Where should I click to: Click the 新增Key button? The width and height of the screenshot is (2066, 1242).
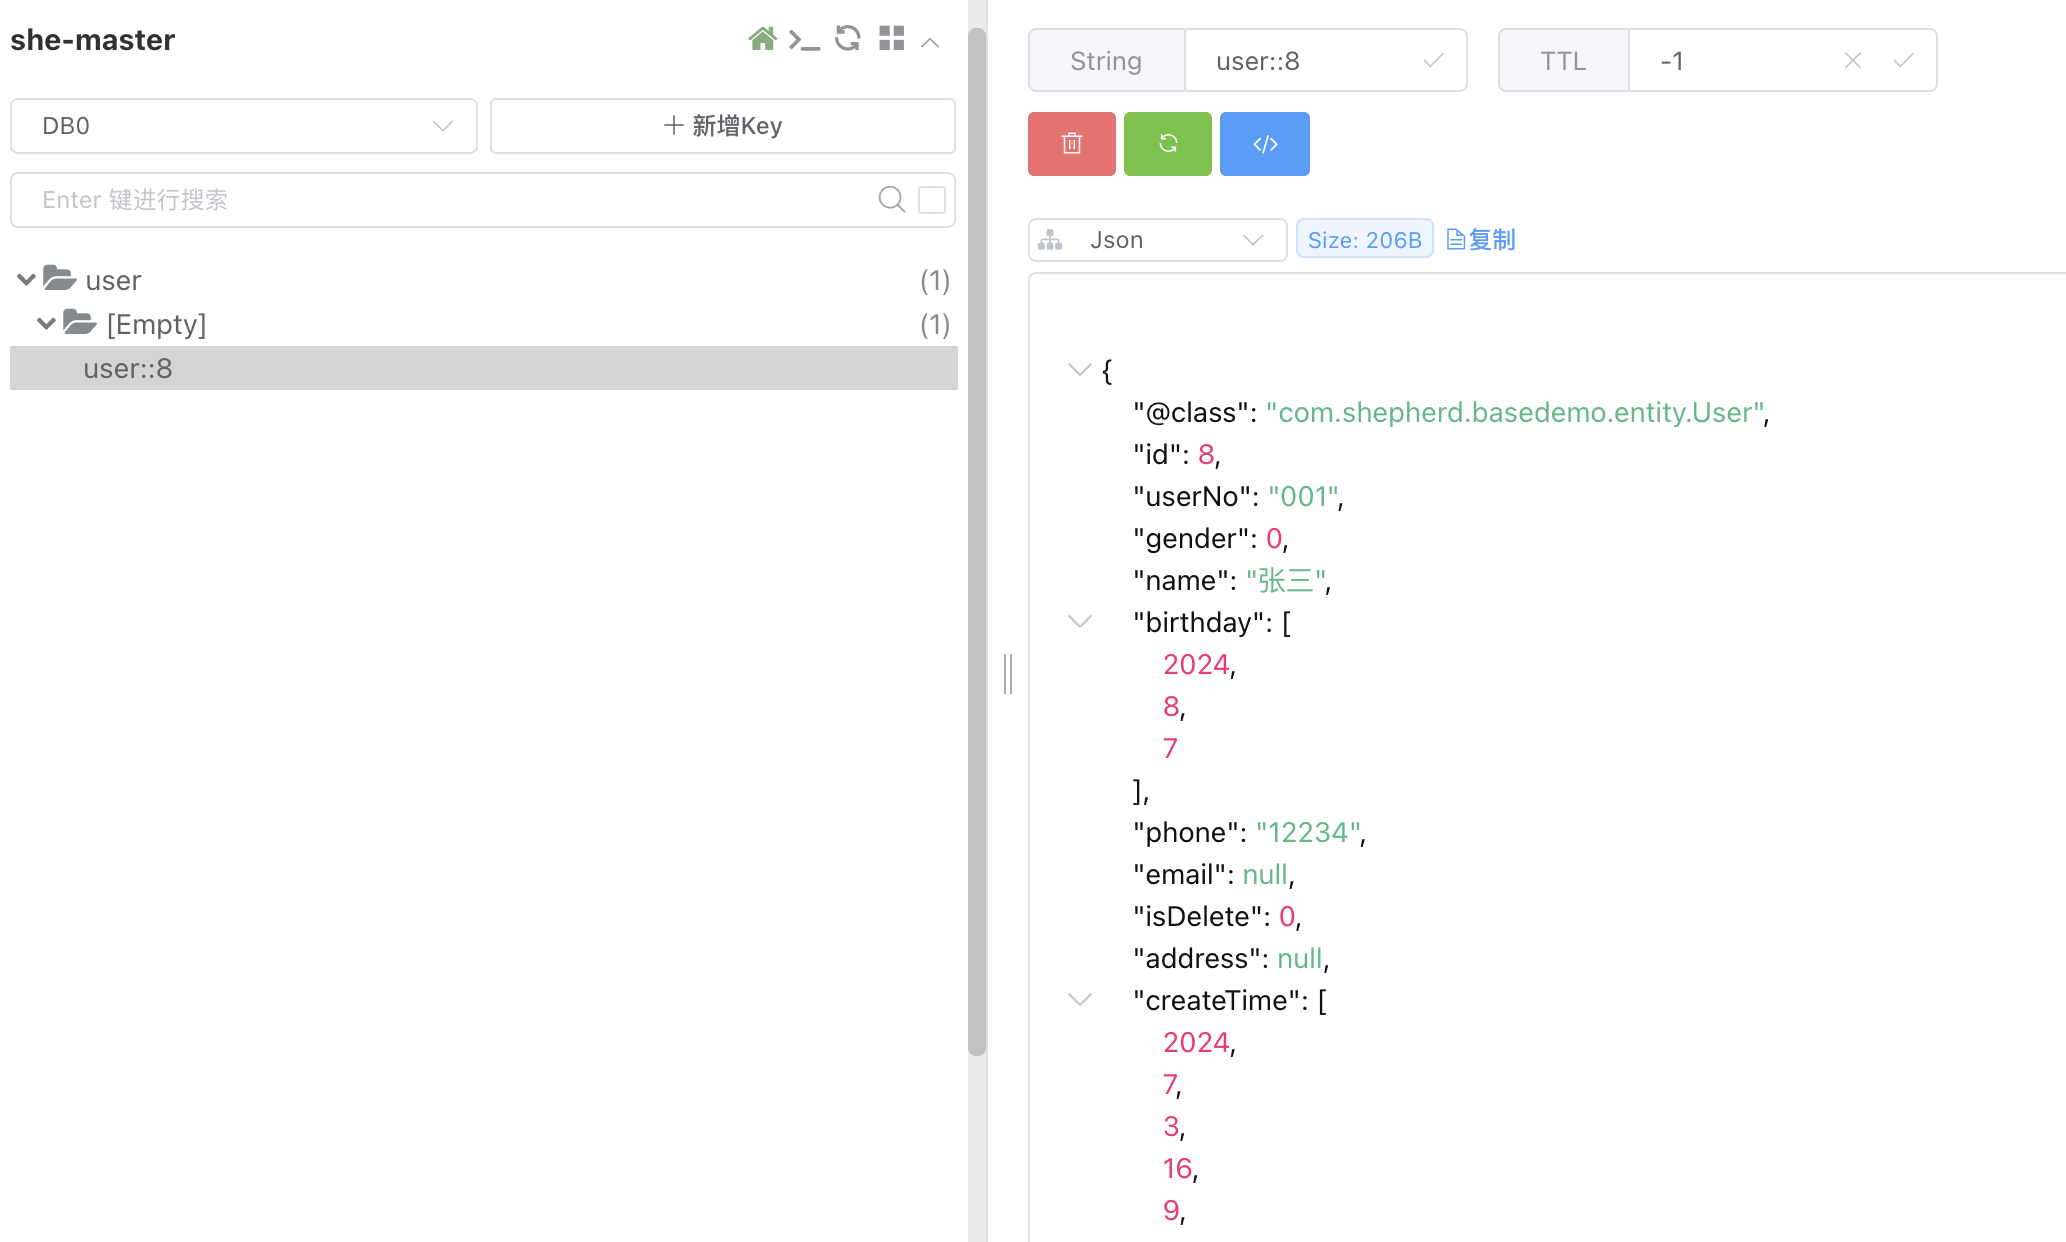coord(722,126)
